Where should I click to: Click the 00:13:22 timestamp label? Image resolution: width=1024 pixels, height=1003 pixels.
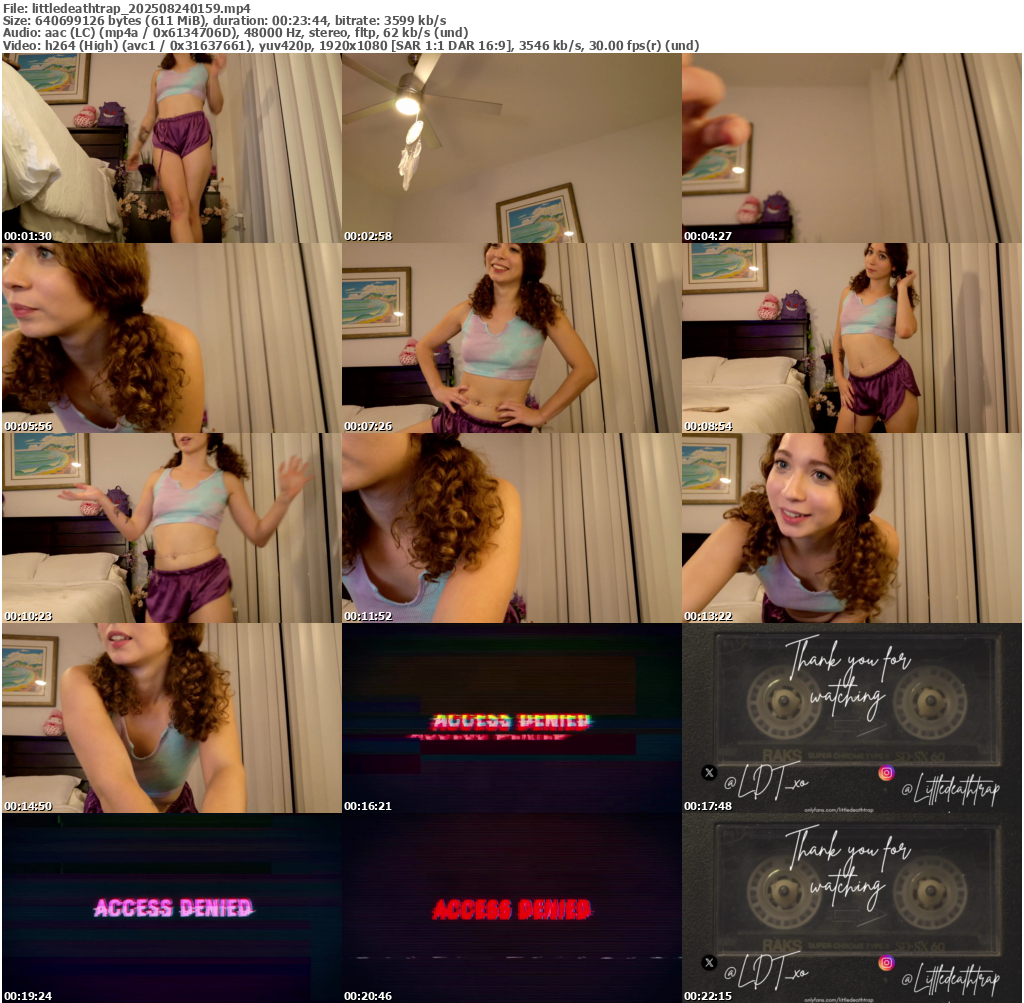click(709, 616)
